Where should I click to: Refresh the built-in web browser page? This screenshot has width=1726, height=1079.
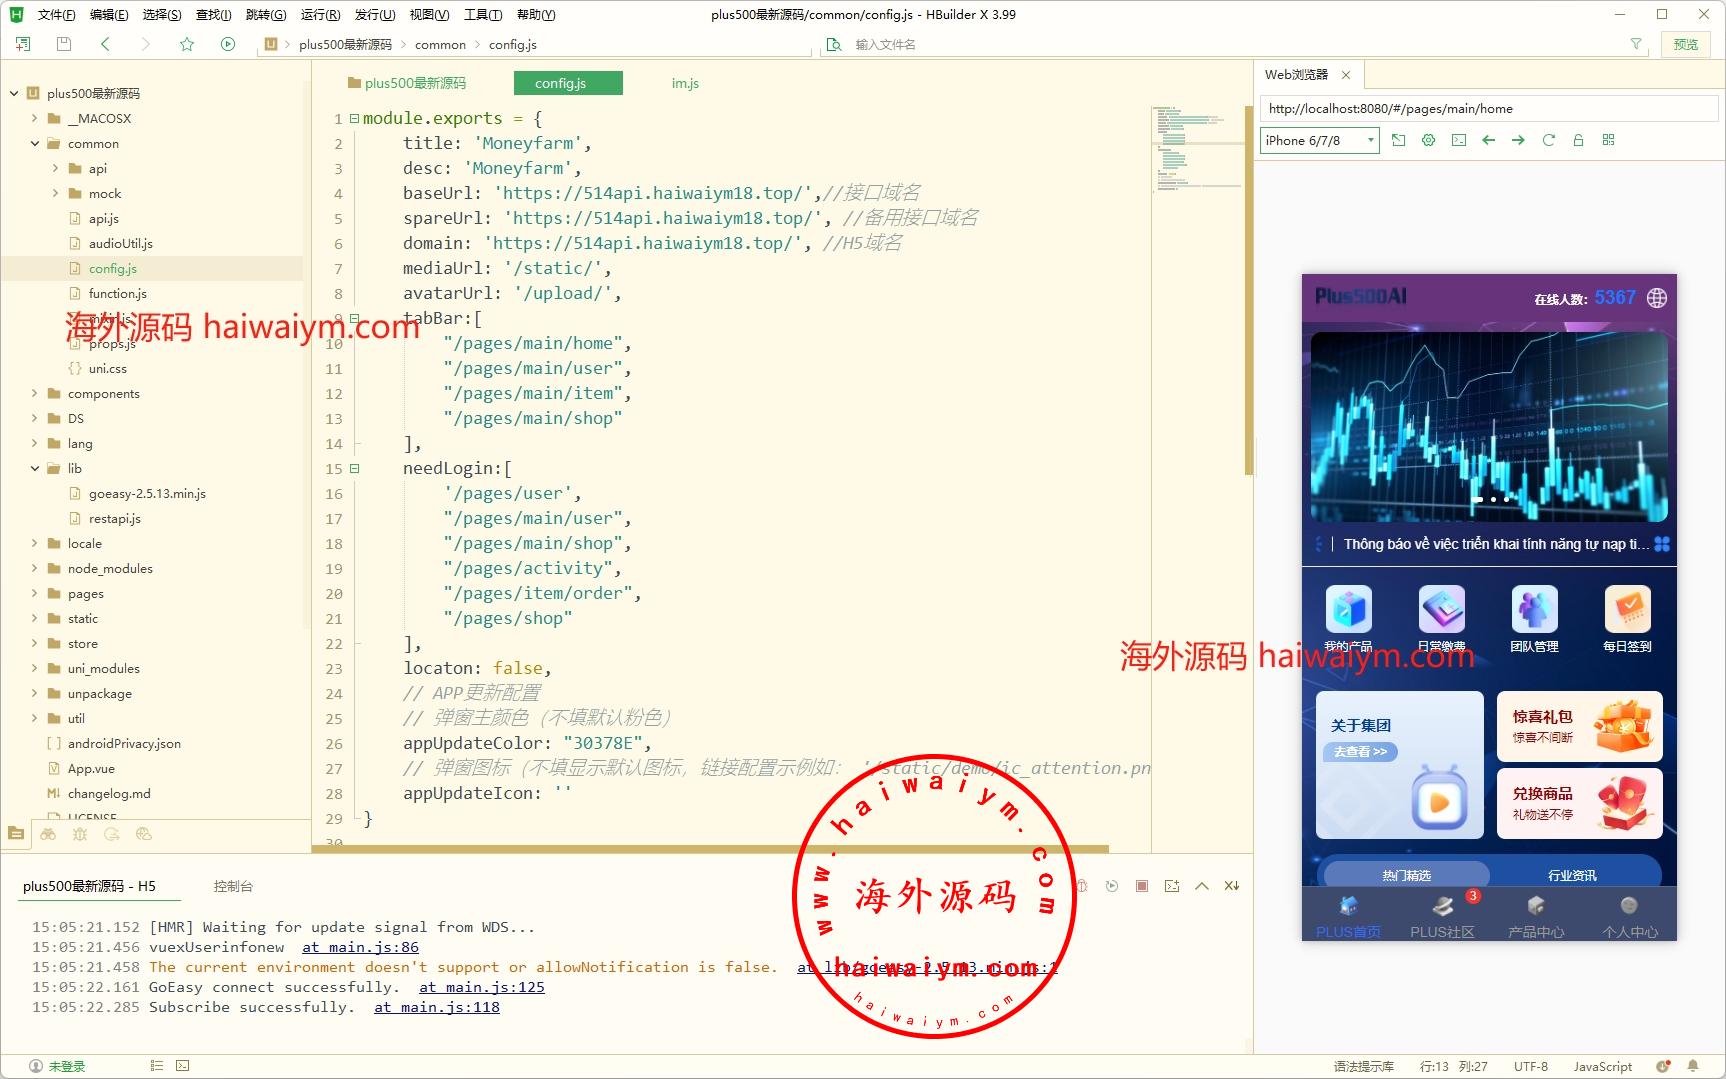coord(1548,140)
